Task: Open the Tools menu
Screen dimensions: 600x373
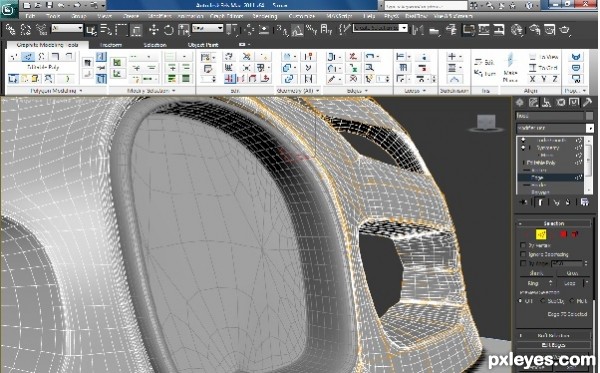Action: (53, 16)
